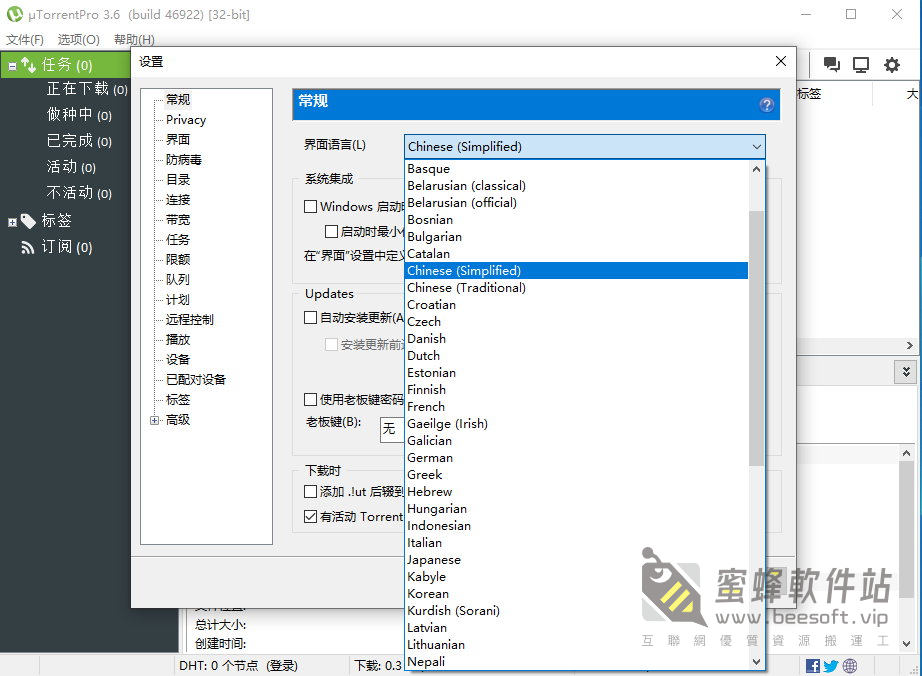Collapse the 界面语言 combo box arrow
Image resolution: width=922 pixels, height=676 pixels.
(756, 147)
